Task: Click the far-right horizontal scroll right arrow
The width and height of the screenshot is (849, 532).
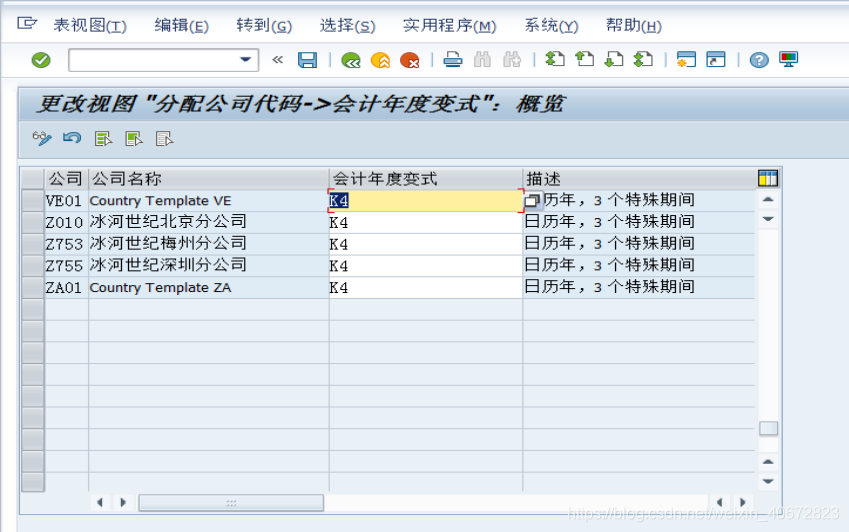Action: coord(743,502)
